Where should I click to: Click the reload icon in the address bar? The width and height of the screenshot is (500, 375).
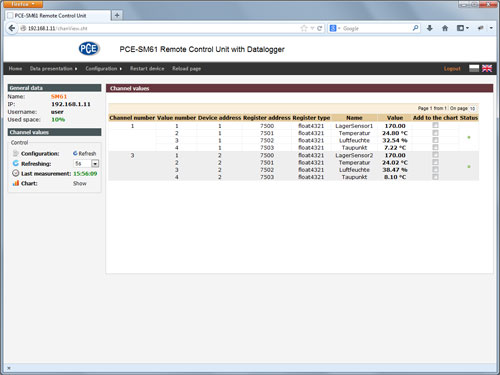pos(319,28)
